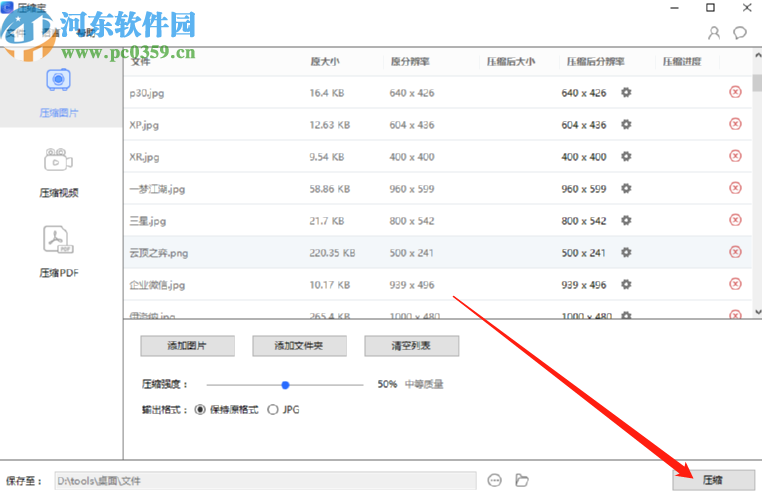
Task: Select the 三星.jpg file name
Action: point(147,221)
